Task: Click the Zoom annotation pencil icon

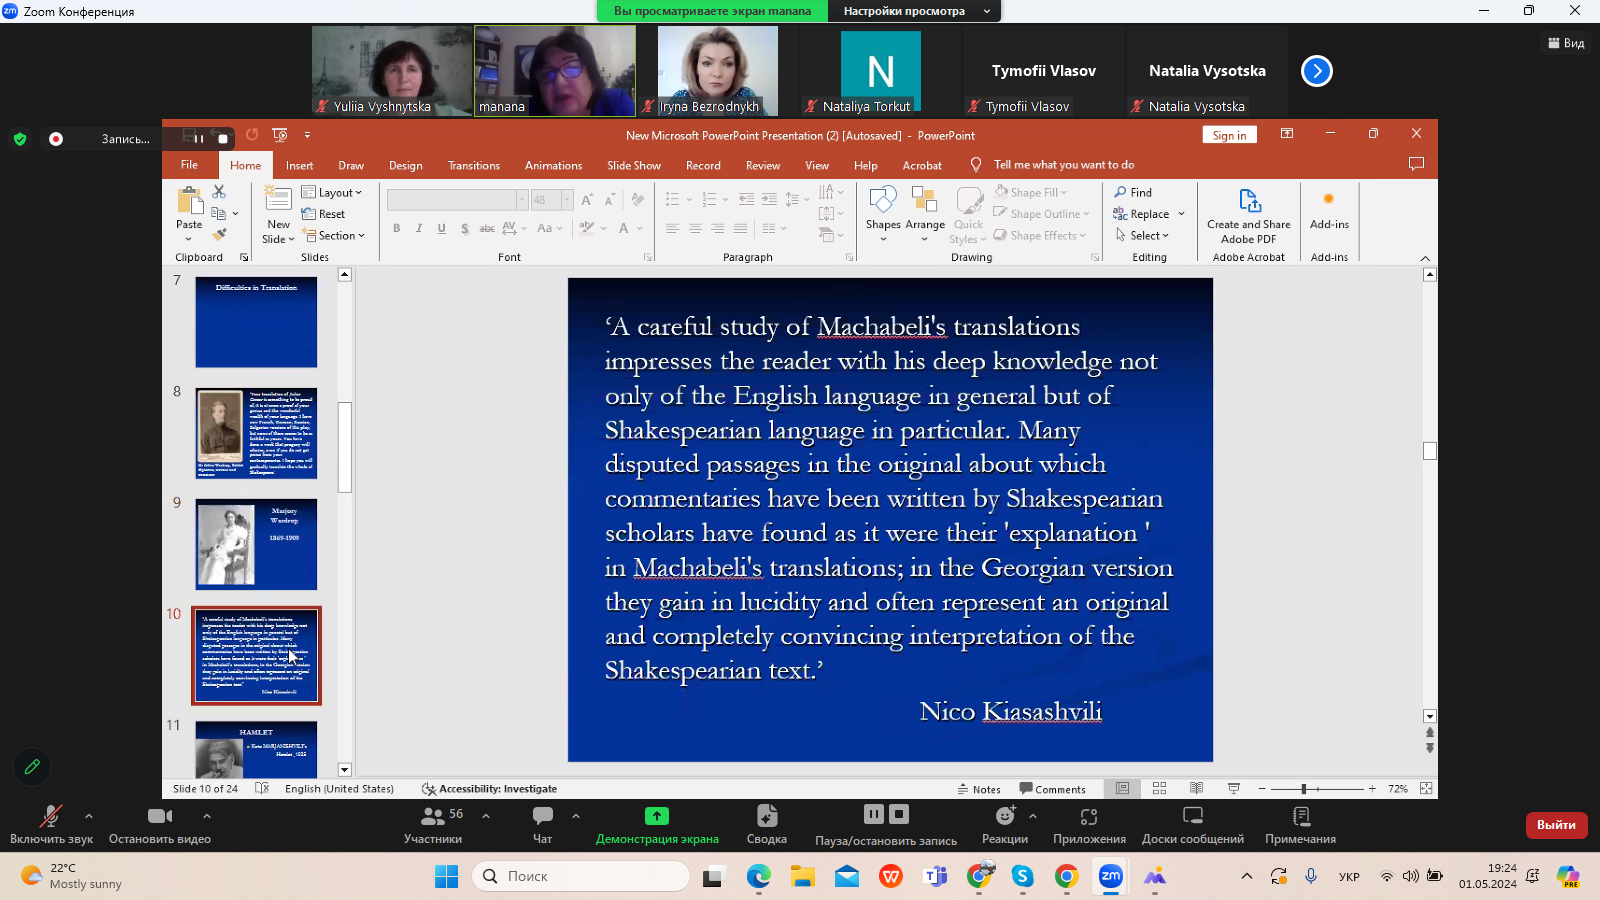Action: (32, 767)
